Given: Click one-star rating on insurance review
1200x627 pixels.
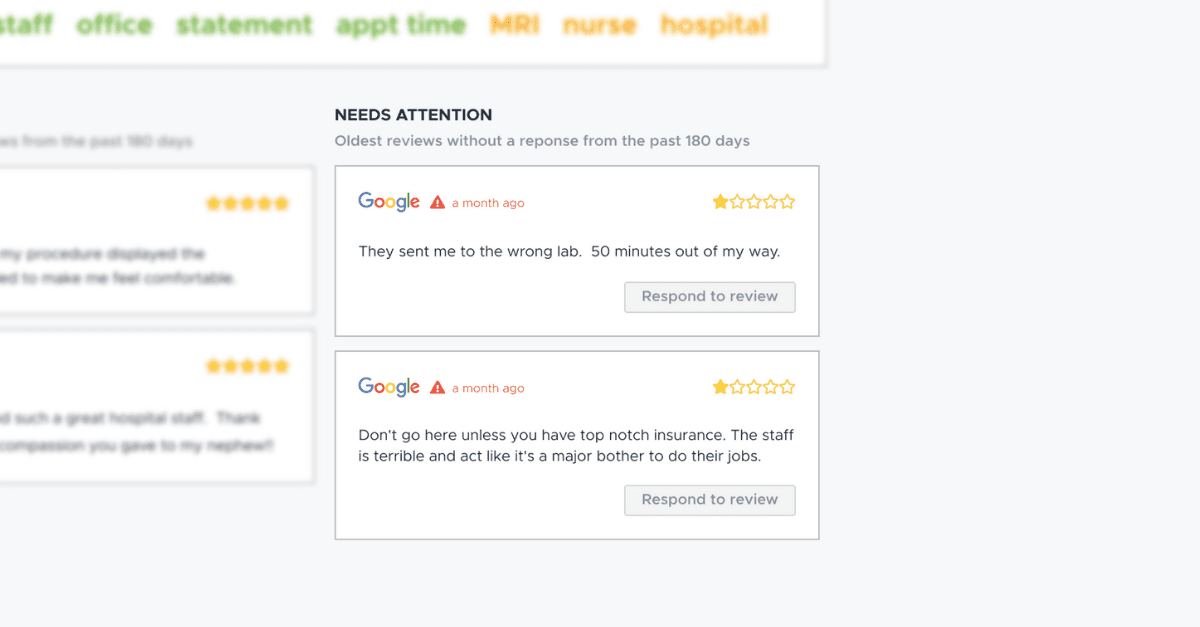Looking at the screenshot, I should point(754,387).
